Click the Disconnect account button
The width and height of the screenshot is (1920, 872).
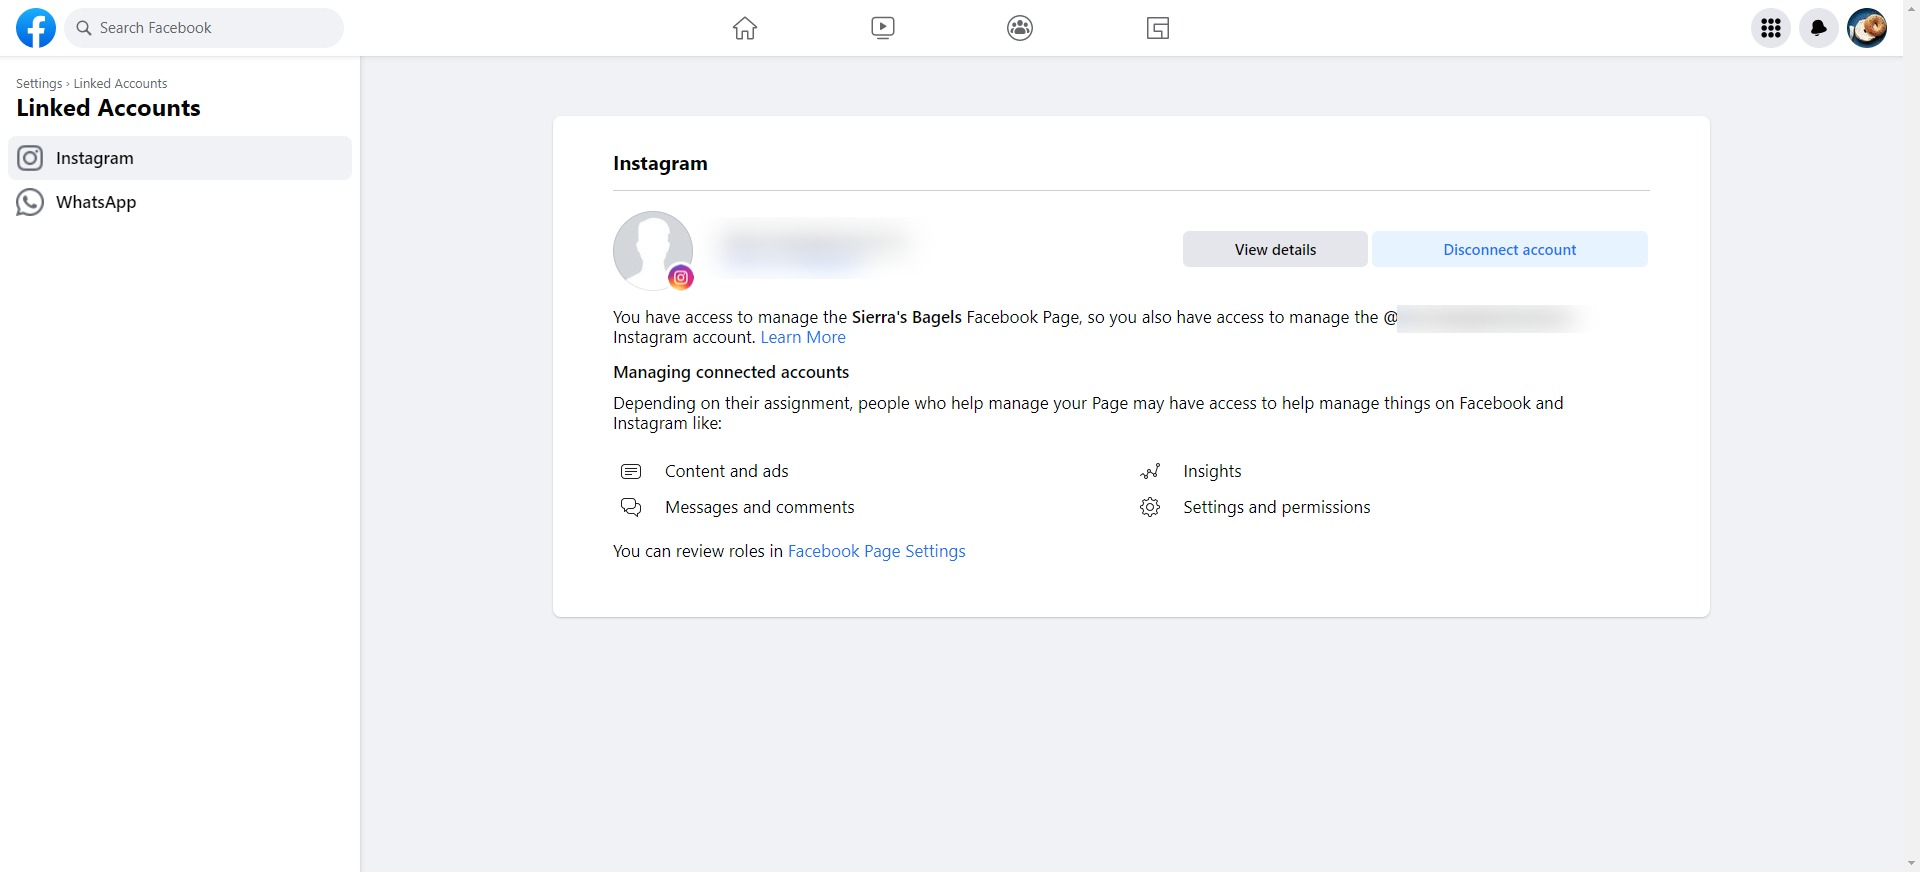point(1509,250)
